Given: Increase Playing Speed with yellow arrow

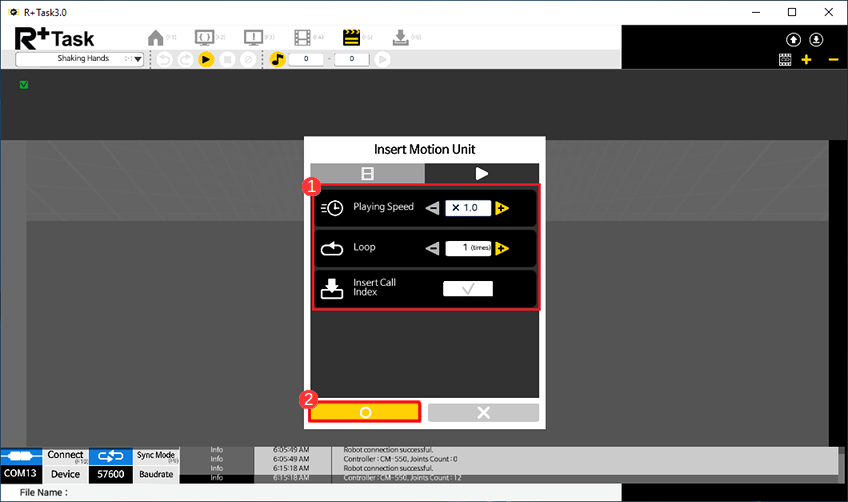Looking at the screenshot, I should coord(502,208).
